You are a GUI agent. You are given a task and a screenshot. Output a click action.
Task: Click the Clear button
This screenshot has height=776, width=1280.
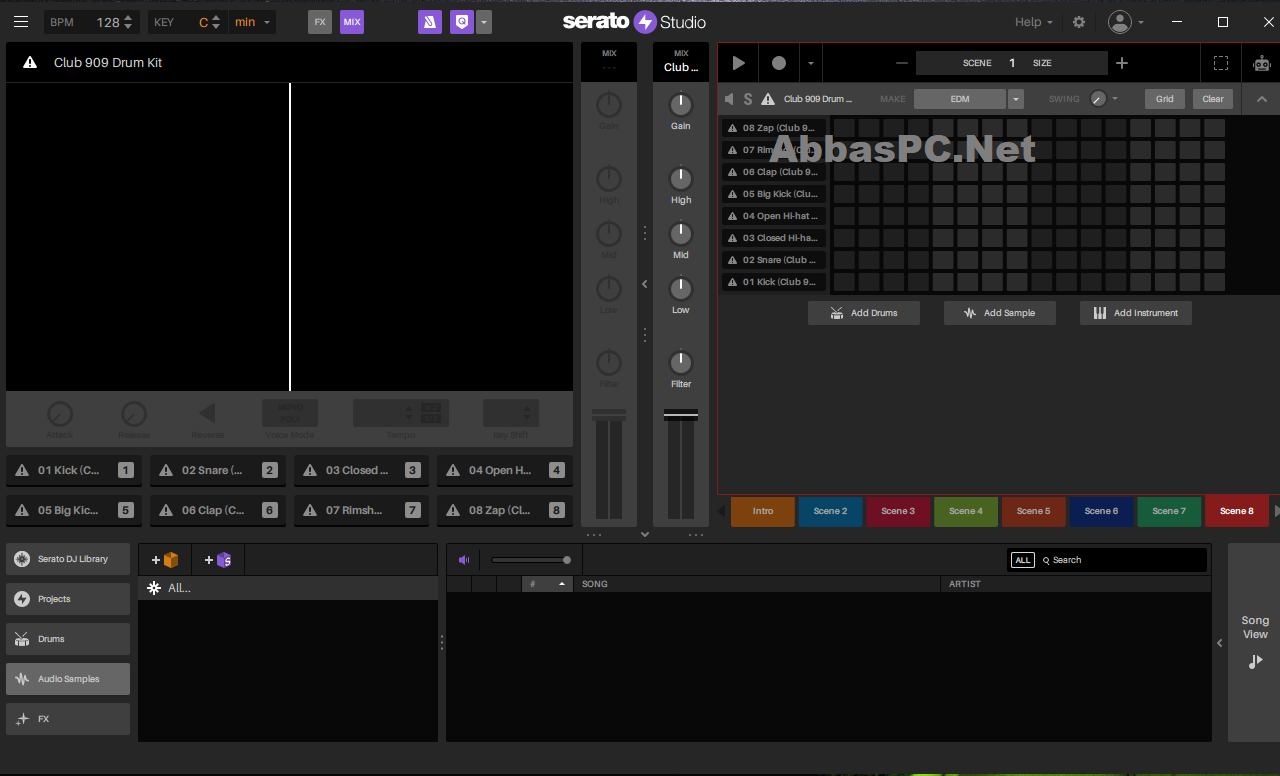coord(1213,99)
